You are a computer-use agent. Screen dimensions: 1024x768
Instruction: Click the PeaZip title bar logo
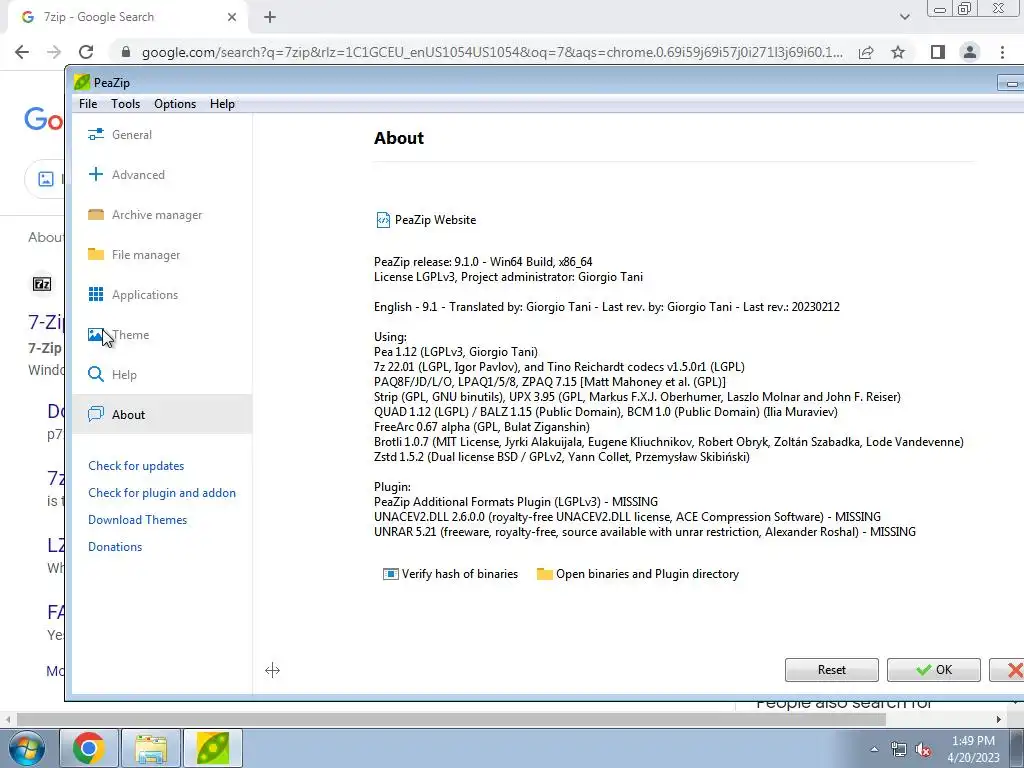coord(82,82)
